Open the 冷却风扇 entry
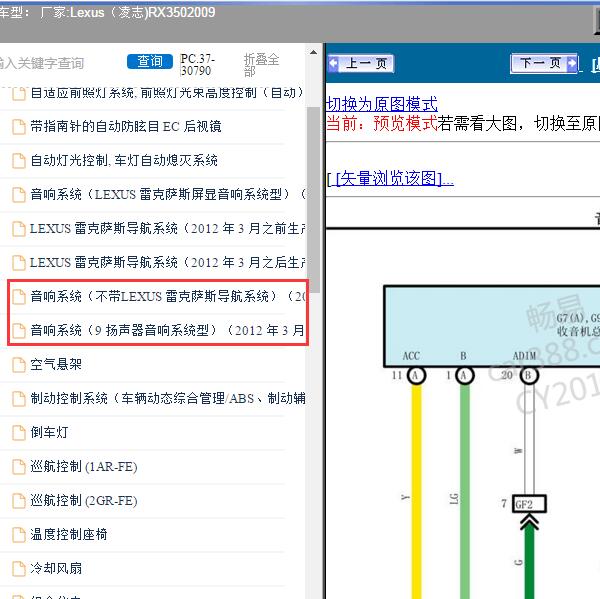The width and height of the screenshot is (600, 599). pos(56,568)
